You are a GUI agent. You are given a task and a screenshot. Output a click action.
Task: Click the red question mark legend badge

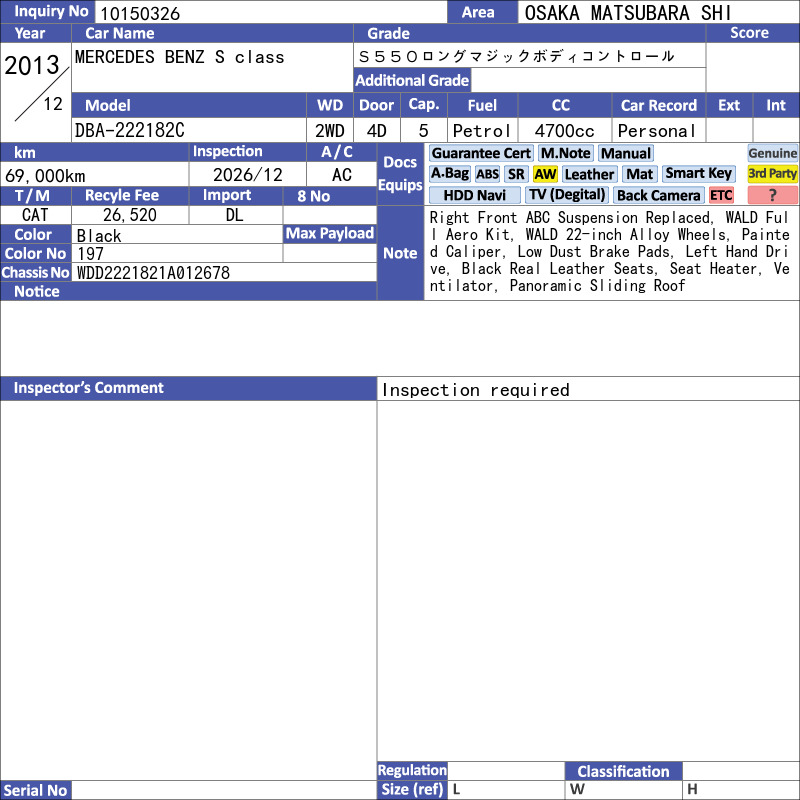click(772, 195)
